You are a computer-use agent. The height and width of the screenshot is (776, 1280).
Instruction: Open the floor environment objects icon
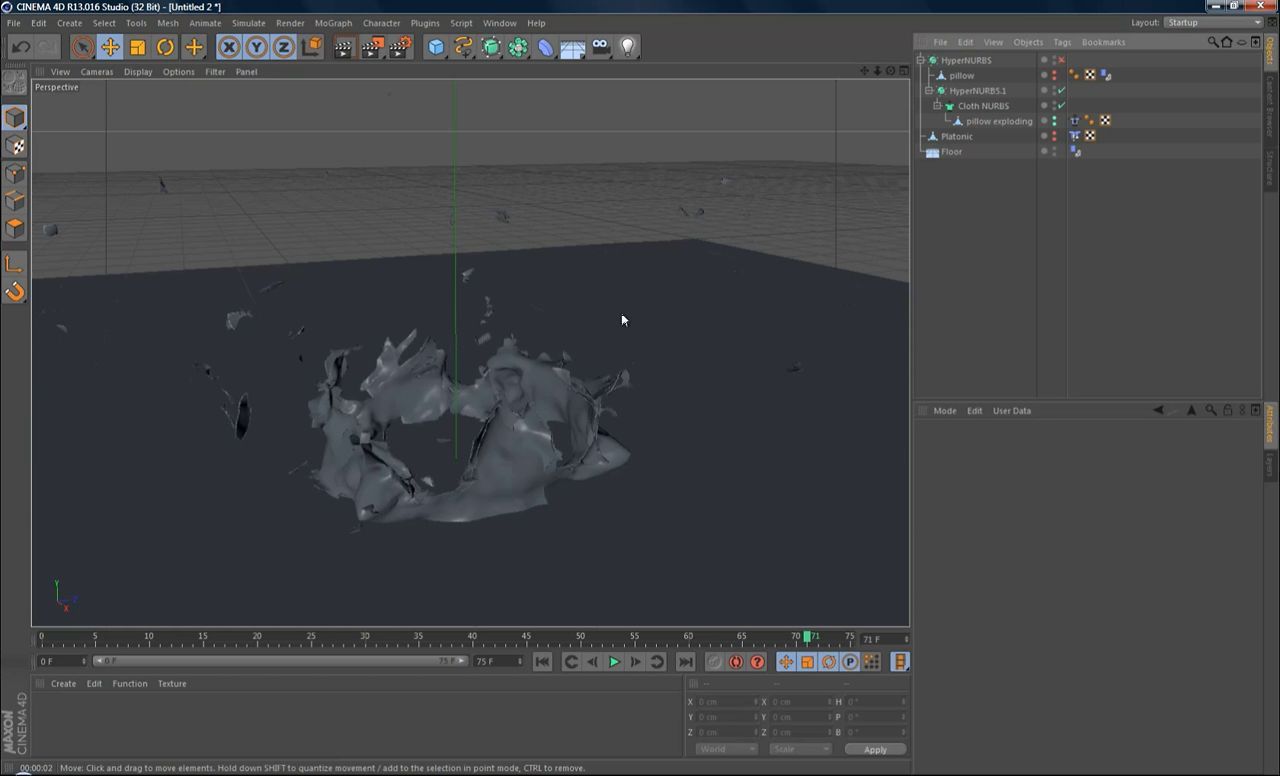[573, 47]
